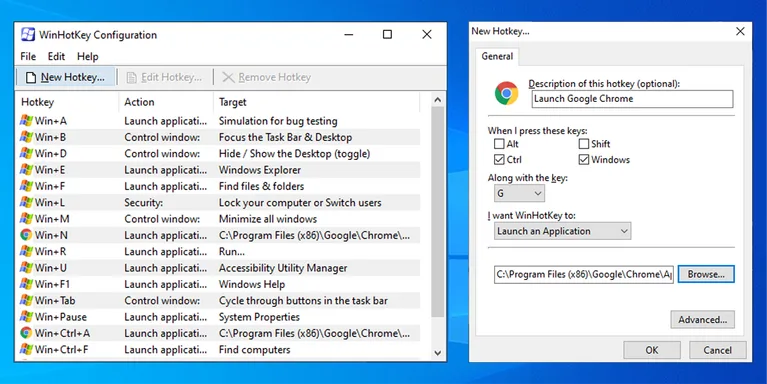Click the Windows flag icon beside Win+D

pyautogui.click(x=26, y=154)
